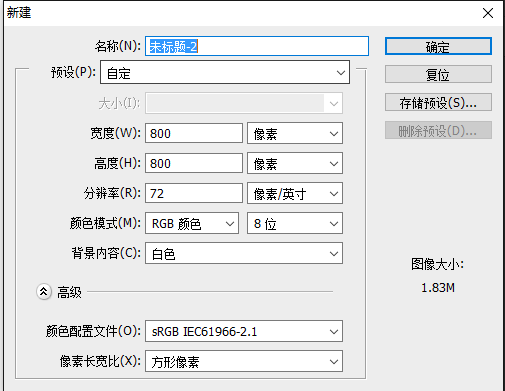Click the 高度 height input field
The width and height of the screenshot is (505, 391).
[194, 163]
